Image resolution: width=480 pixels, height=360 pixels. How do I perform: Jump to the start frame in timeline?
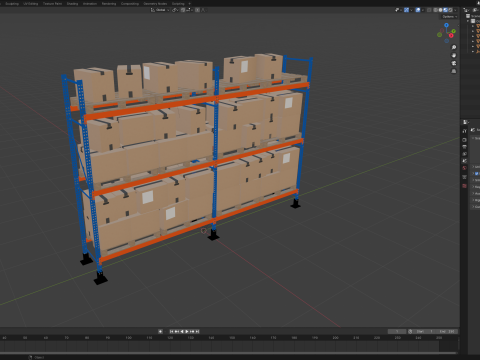tap(172, 331)
